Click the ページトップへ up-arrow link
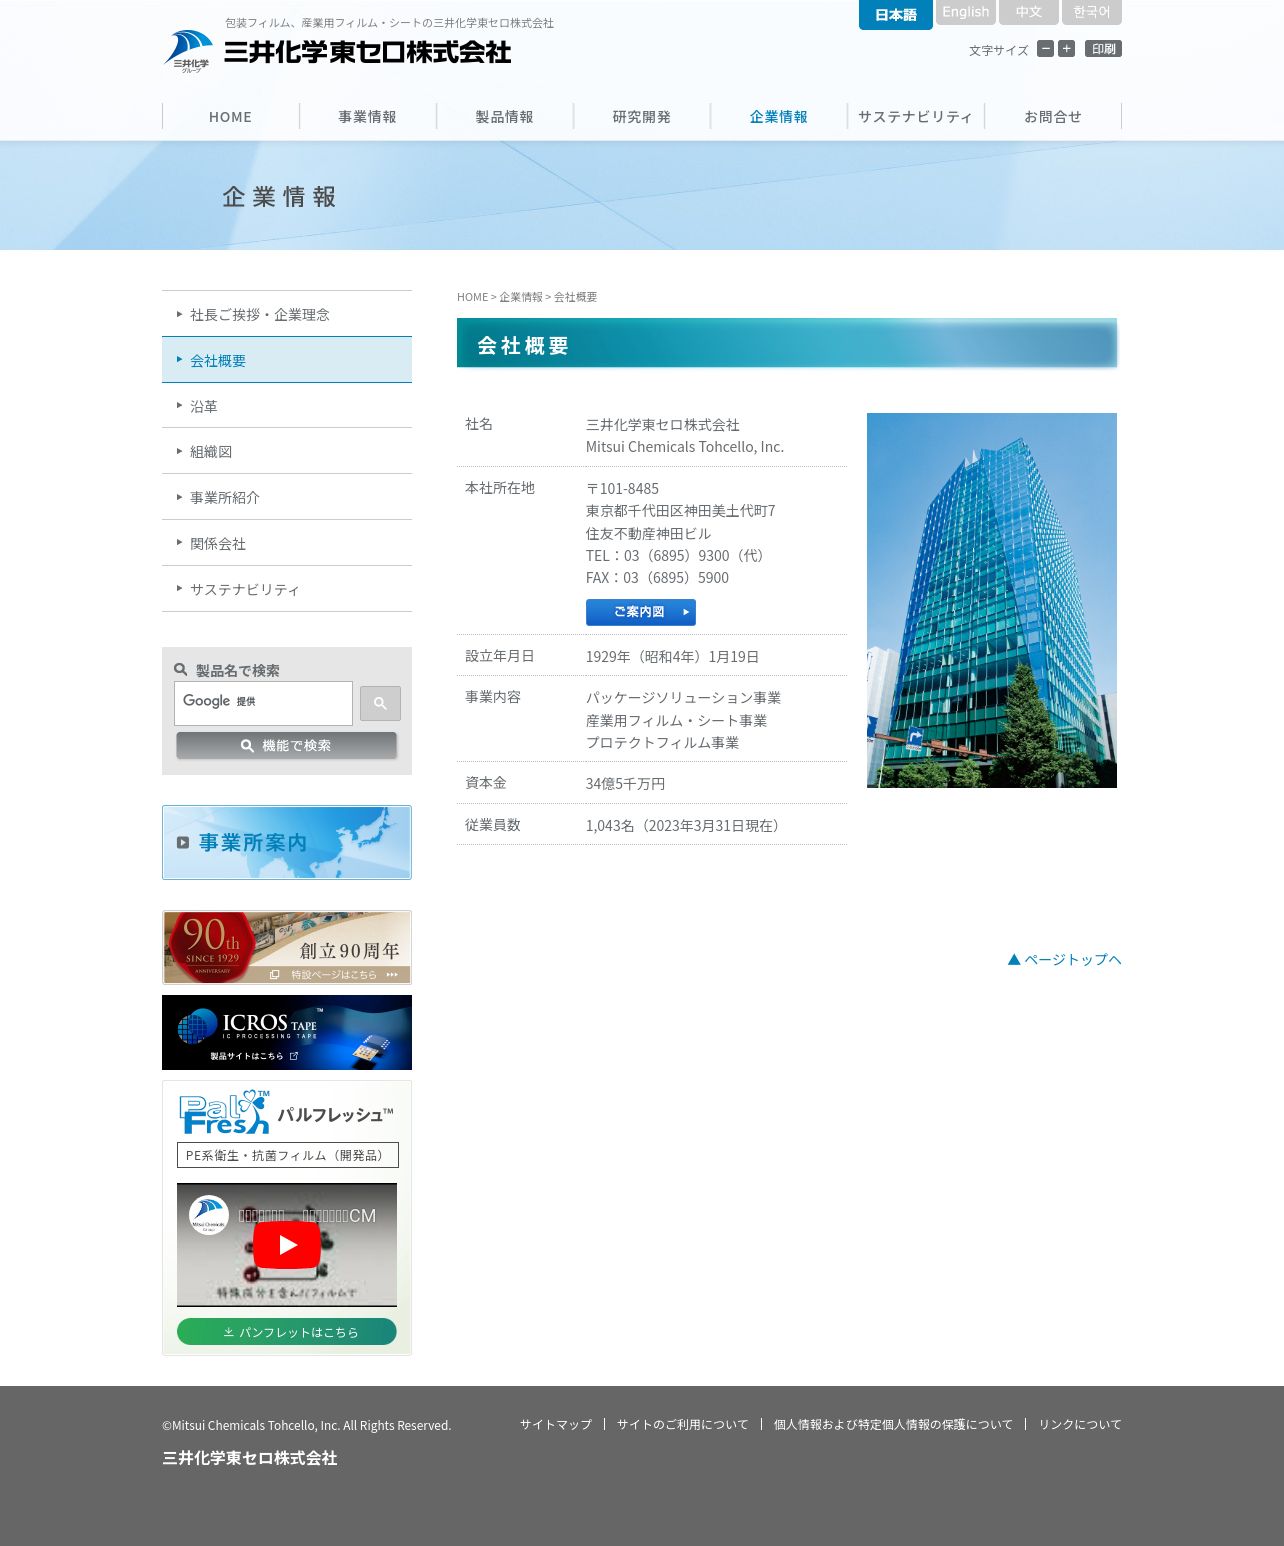The image size is (1284, 1546). (1064, 959)
